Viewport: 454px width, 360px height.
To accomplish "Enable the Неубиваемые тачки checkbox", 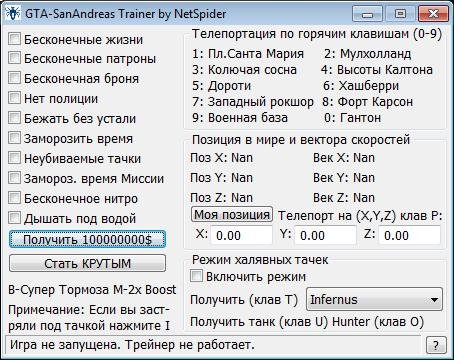I will (14, 158).
